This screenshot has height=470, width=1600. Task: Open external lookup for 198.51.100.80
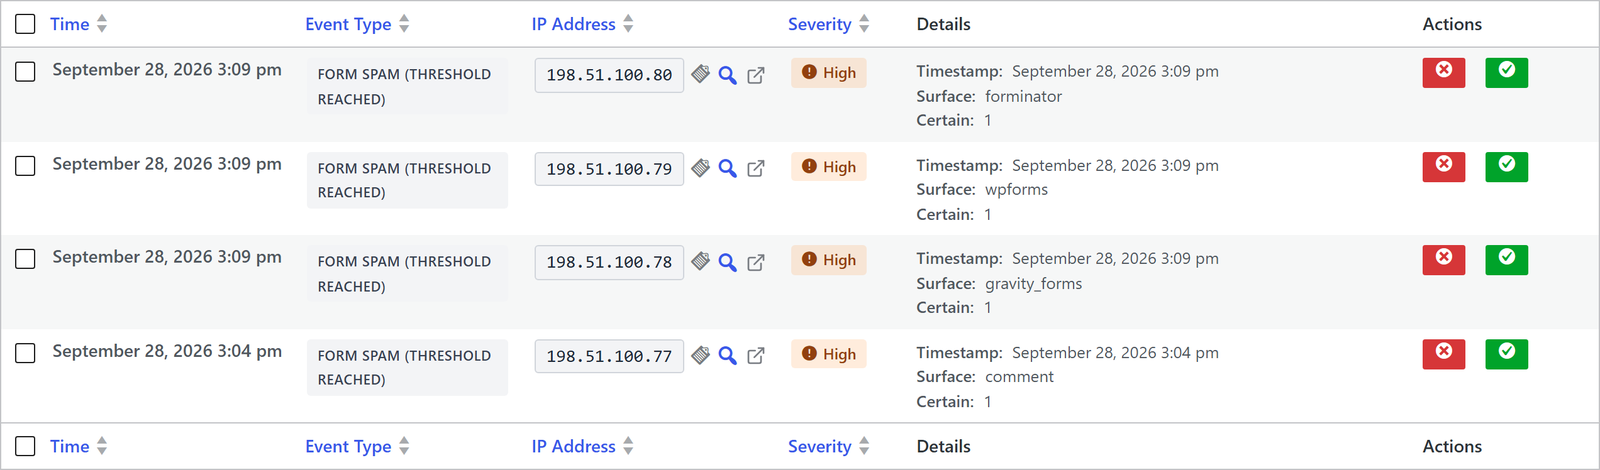[756, 75]
